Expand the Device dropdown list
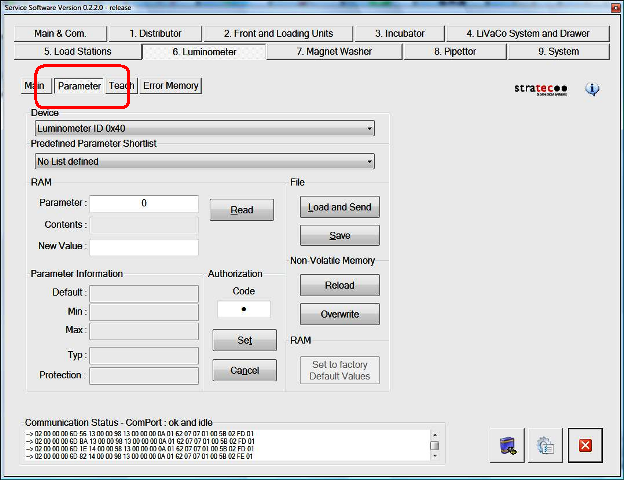Screen dimensions: 624x480 tap(370, 128)
